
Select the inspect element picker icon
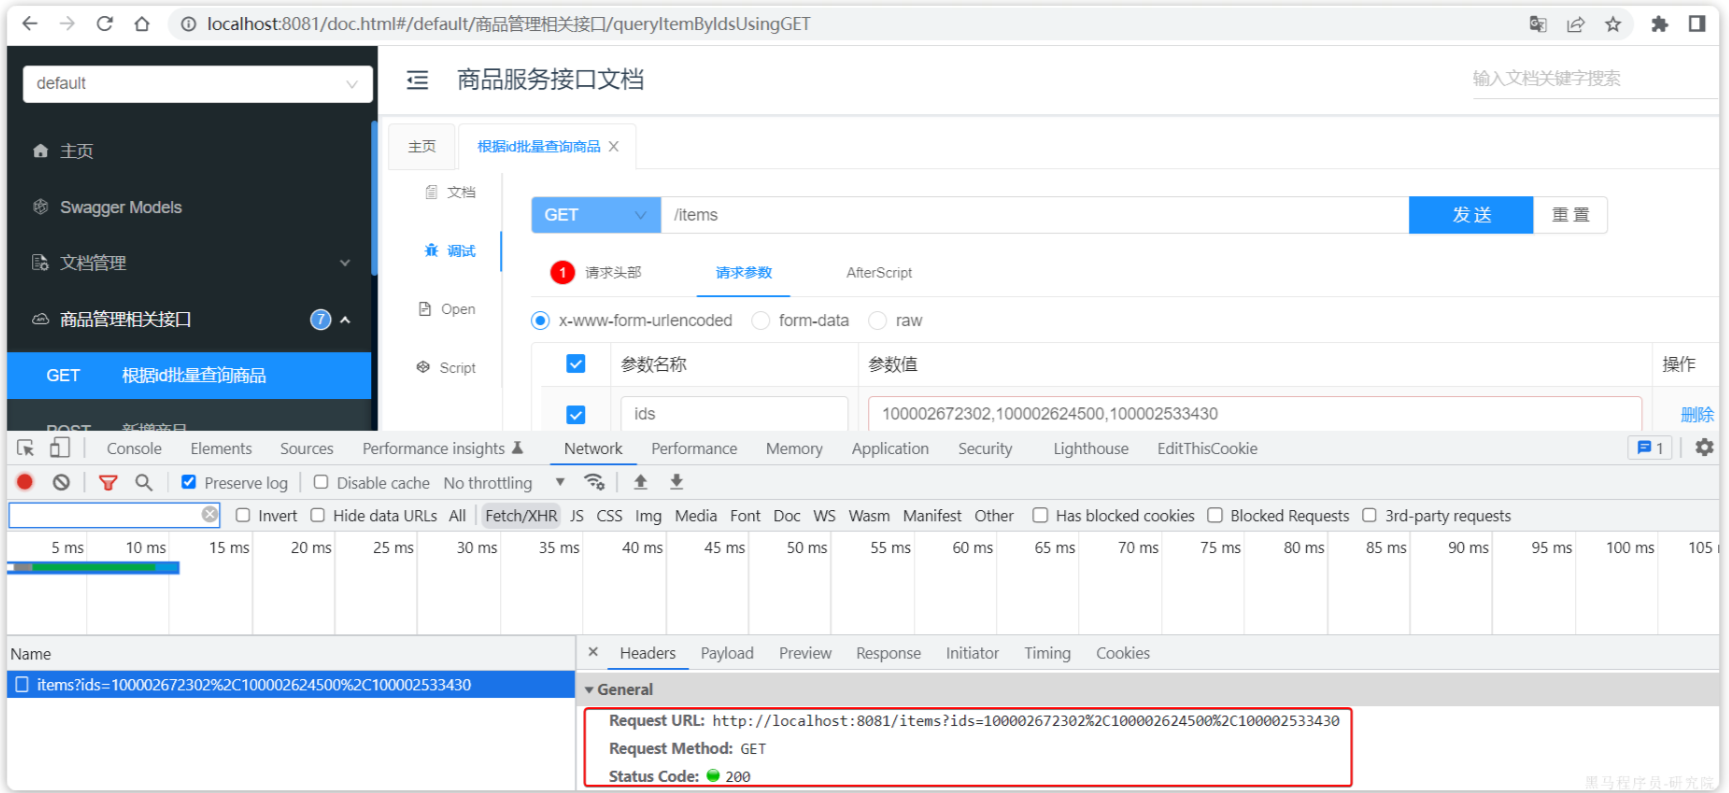26,448
